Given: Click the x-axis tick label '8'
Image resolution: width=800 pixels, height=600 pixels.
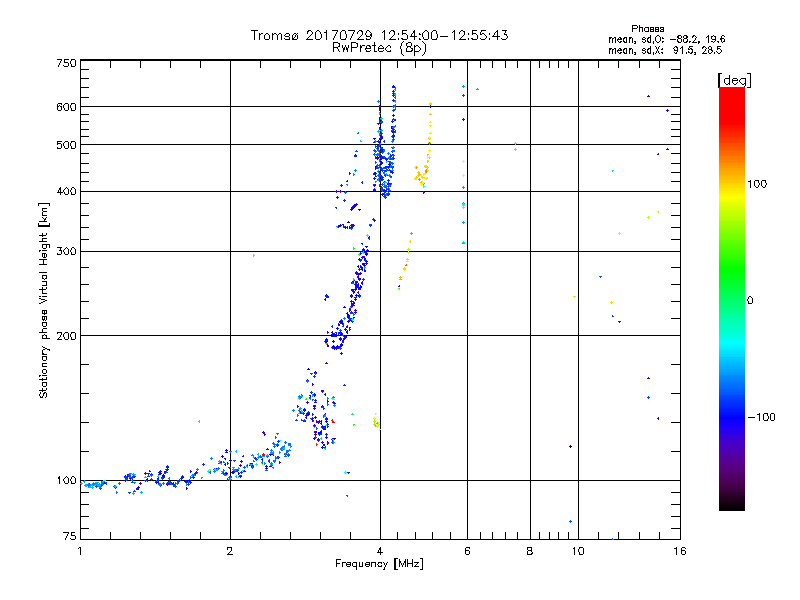Looking at the screenshot, I should 530,552.
